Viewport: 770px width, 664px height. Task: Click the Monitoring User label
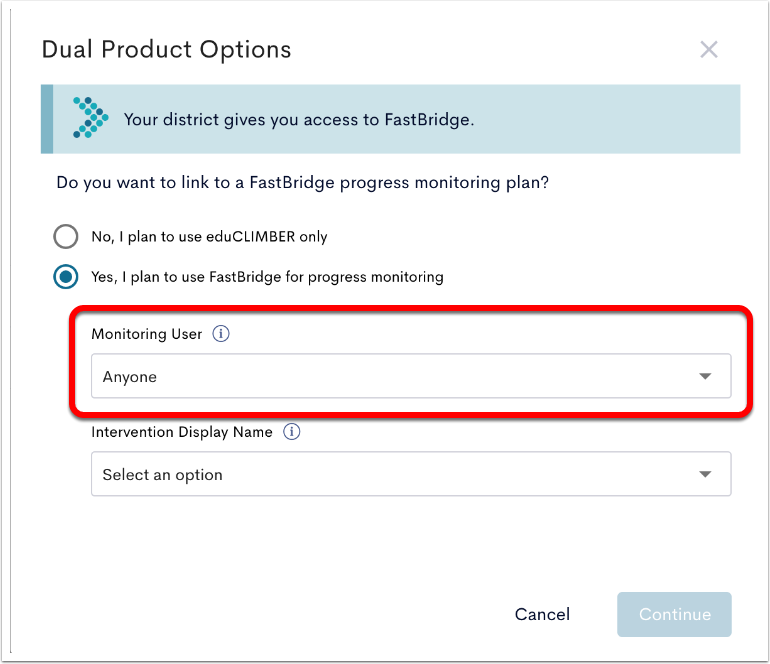click(147, 334)
